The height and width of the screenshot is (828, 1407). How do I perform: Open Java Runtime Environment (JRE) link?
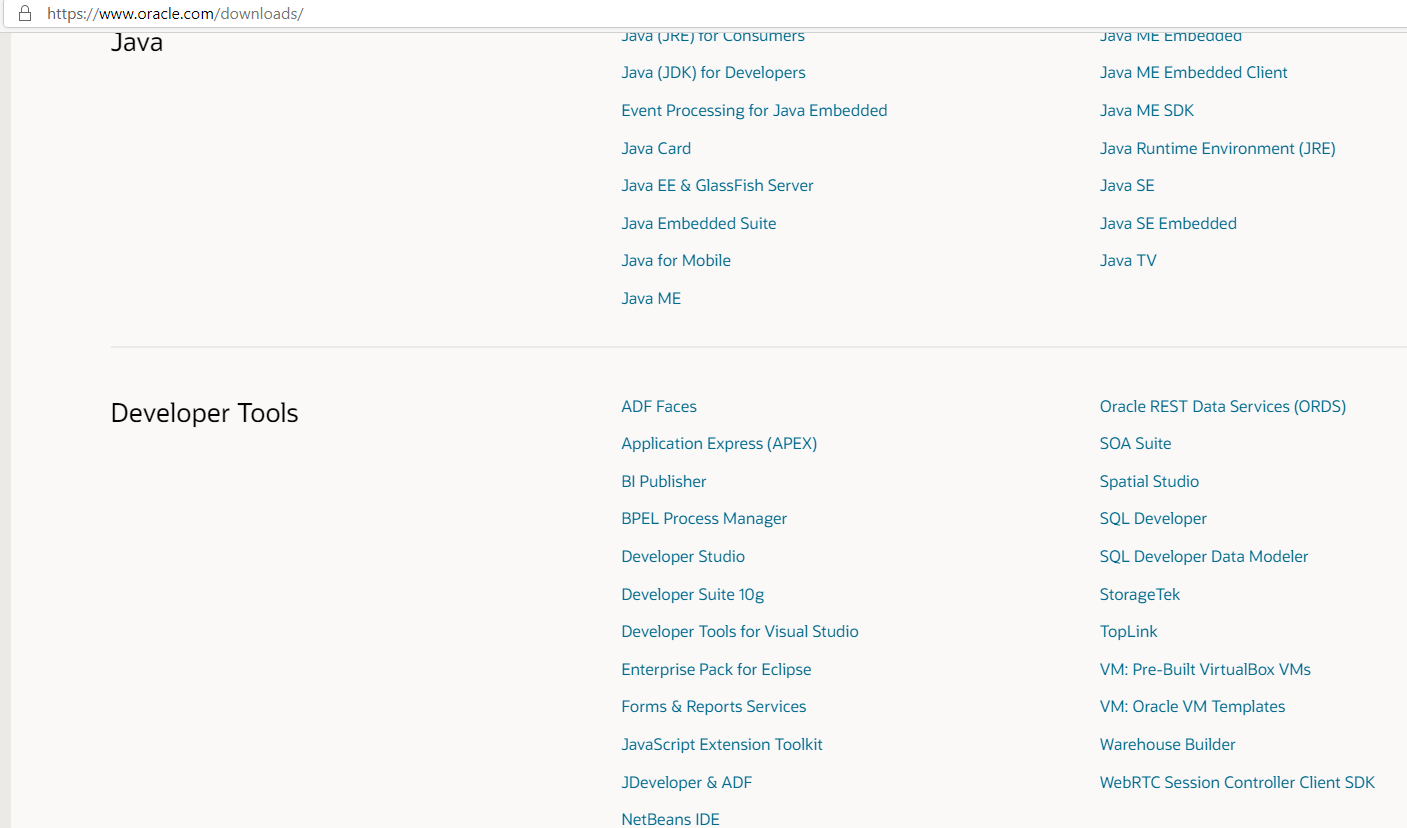click(x=1217, y=149)
